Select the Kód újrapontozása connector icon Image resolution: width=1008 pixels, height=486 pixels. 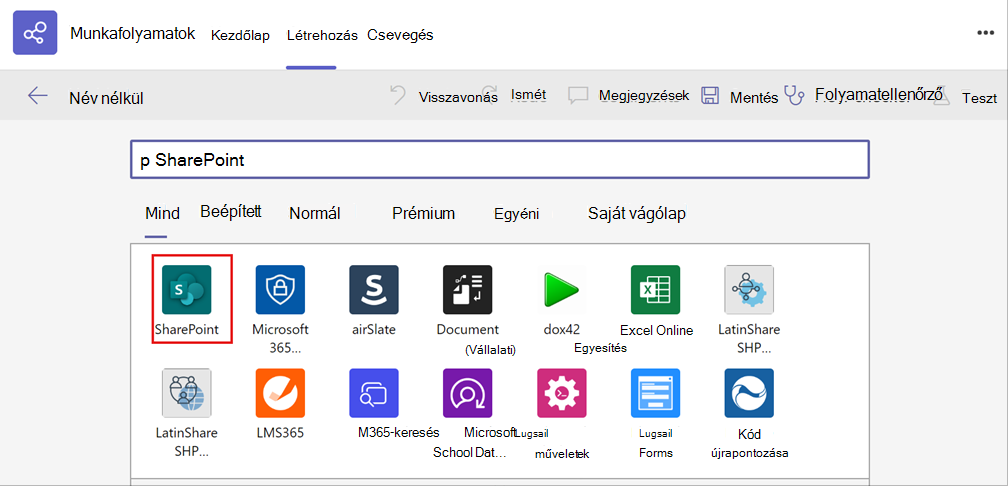(x=749, y=393)
